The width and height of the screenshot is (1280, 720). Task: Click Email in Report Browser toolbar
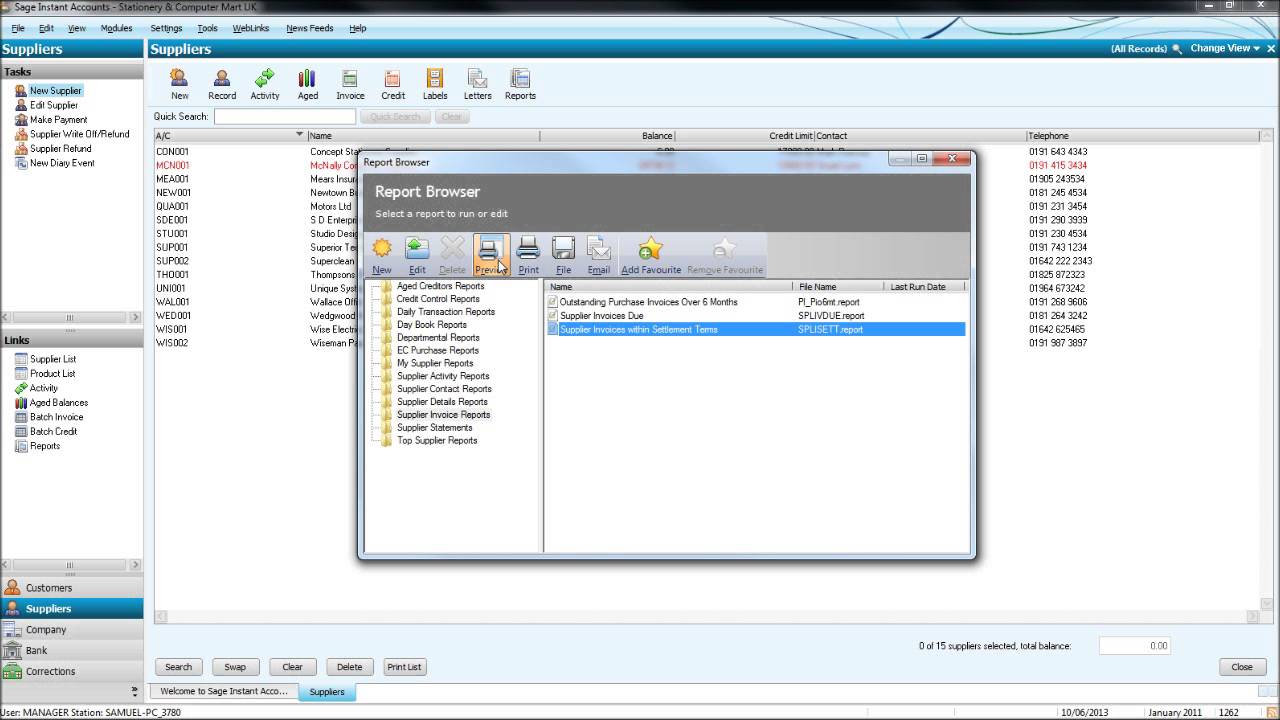(x=599, y=256)
